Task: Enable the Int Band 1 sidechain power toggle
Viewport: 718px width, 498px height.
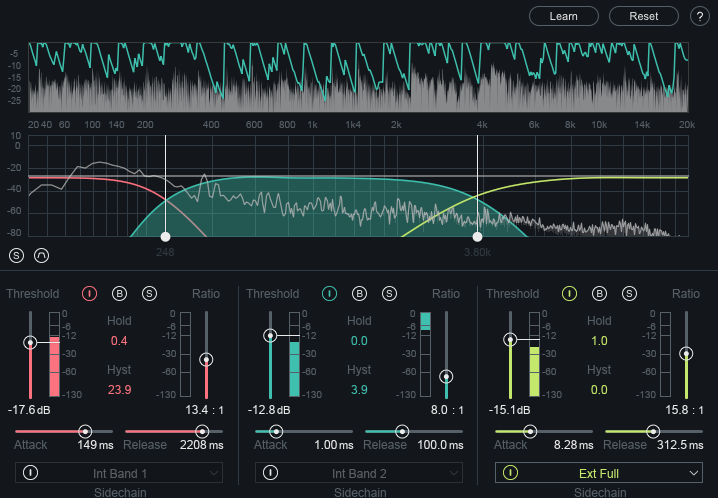Action: coord(31,472)
